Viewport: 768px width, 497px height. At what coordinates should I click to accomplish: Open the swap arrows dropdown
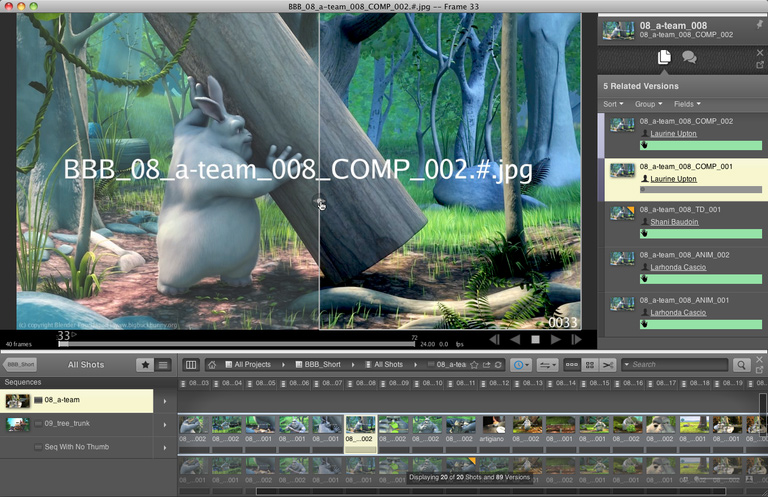[x=547, y=365]
